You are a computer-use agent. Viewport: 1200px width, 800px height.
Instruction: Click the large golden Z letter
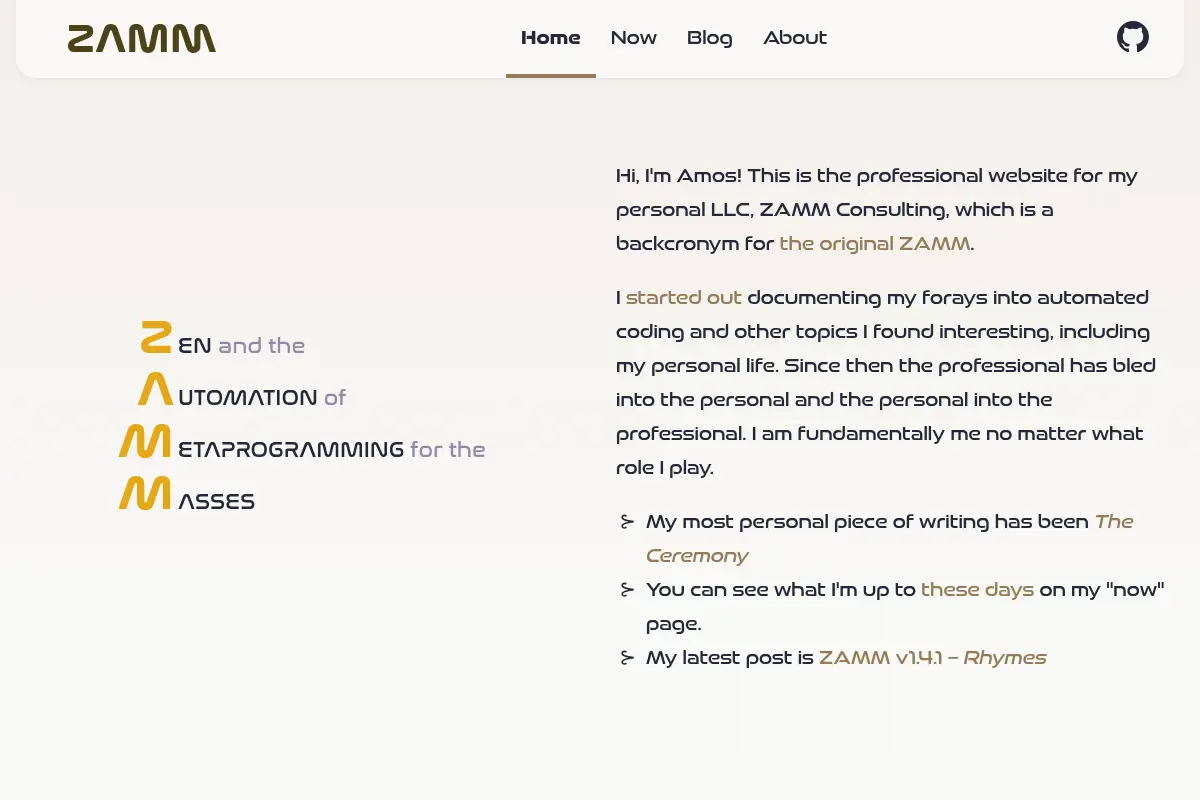click(x=155, y=337)
